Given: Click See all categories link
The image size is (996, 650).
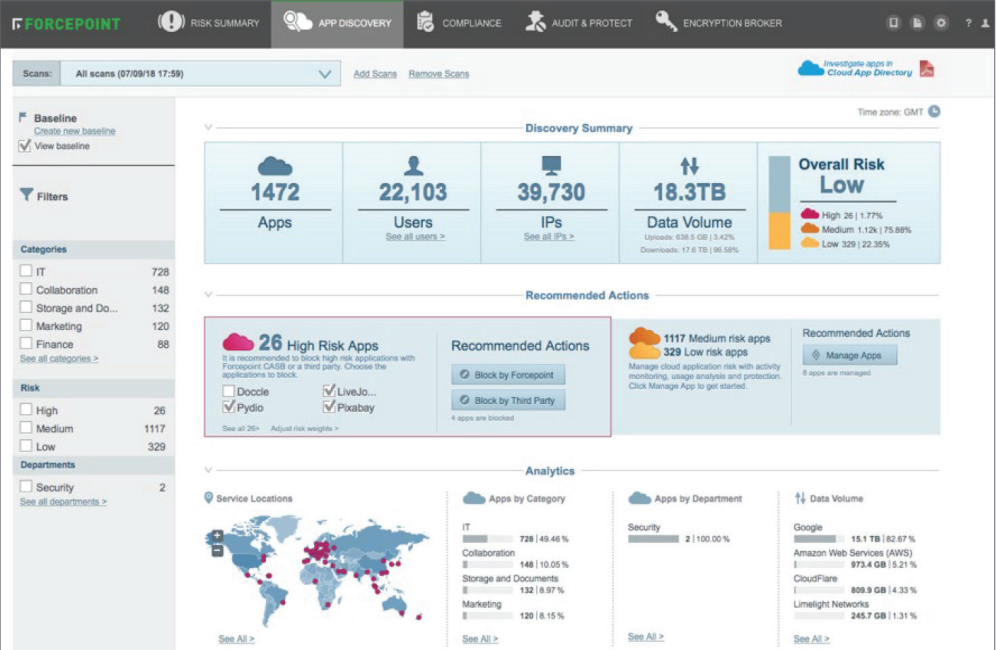Looking at the screenshot, I should pyautogui.click(x=59, y=358).
